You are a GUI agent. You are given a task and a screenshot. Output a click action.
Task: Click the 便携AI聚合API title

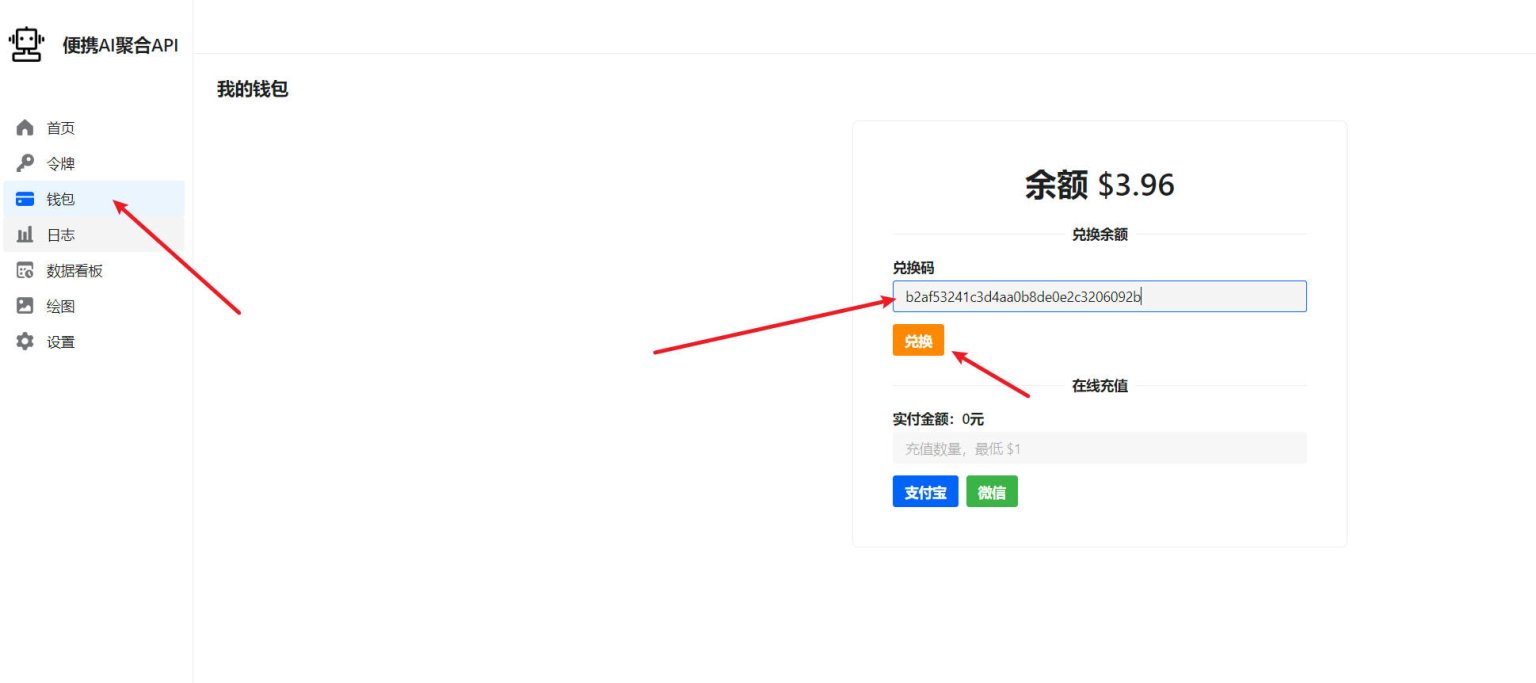[x=120, y=44]
